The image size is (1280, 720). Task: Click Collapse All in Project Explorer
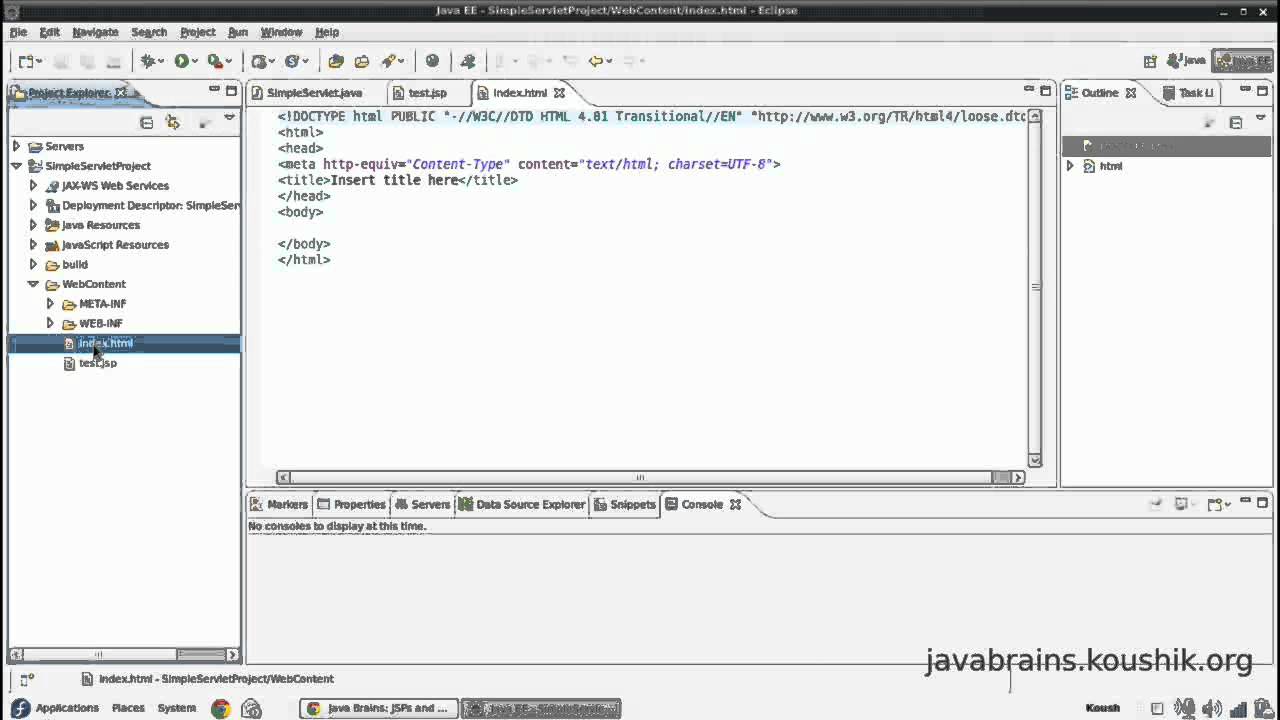tap(147, 122)
